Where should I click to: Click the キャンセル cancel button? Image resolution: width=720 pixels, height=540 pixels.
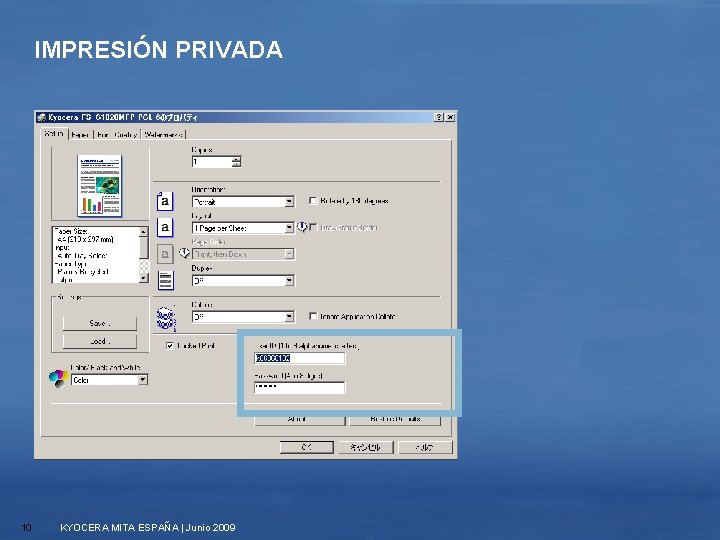[x=366, y=447]
